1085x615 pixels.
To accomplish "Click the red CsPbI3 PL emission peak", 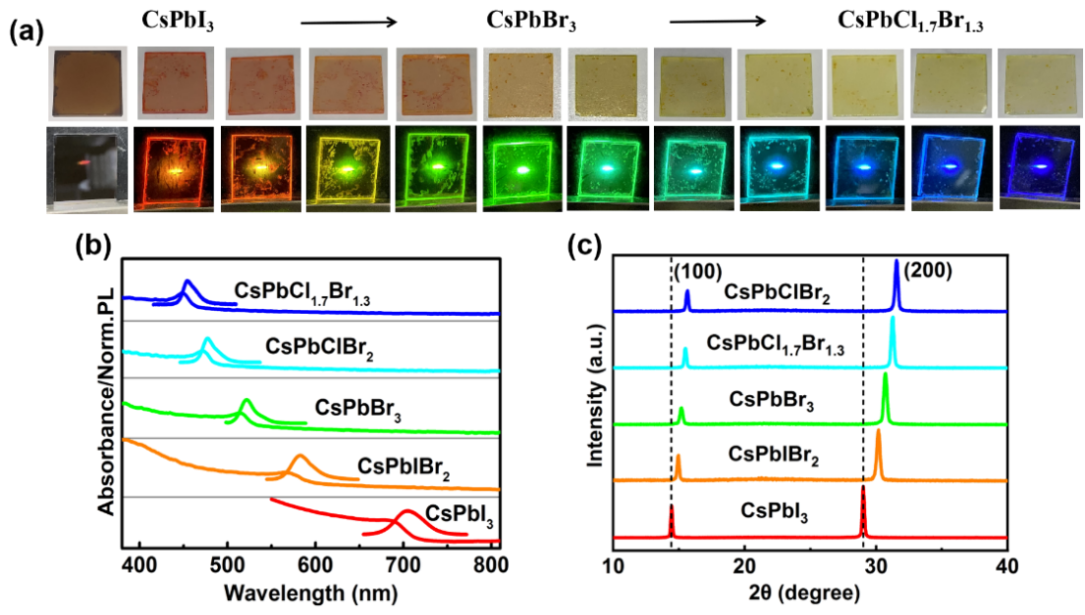I will click(405, 514).
